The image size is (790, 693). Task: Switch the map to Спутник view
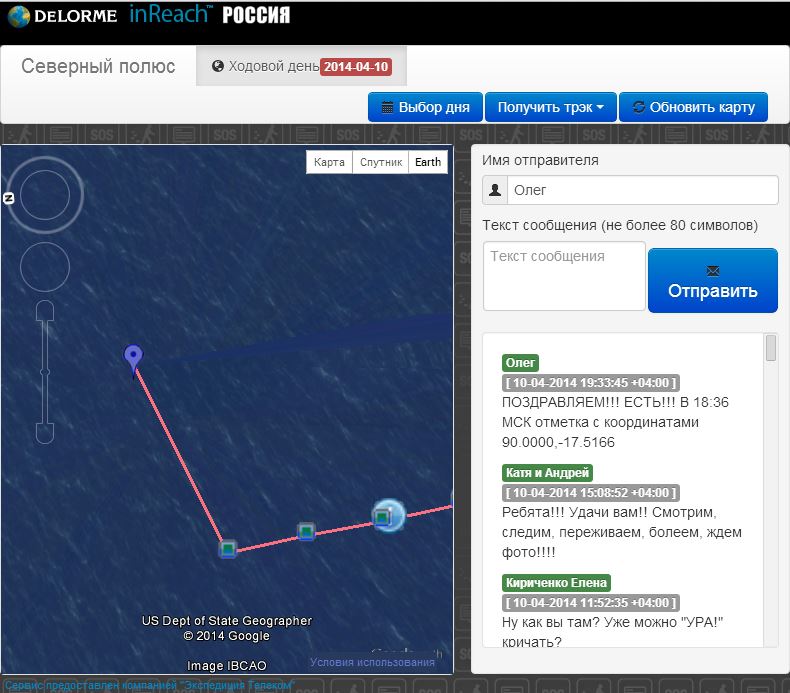(381, 163)
